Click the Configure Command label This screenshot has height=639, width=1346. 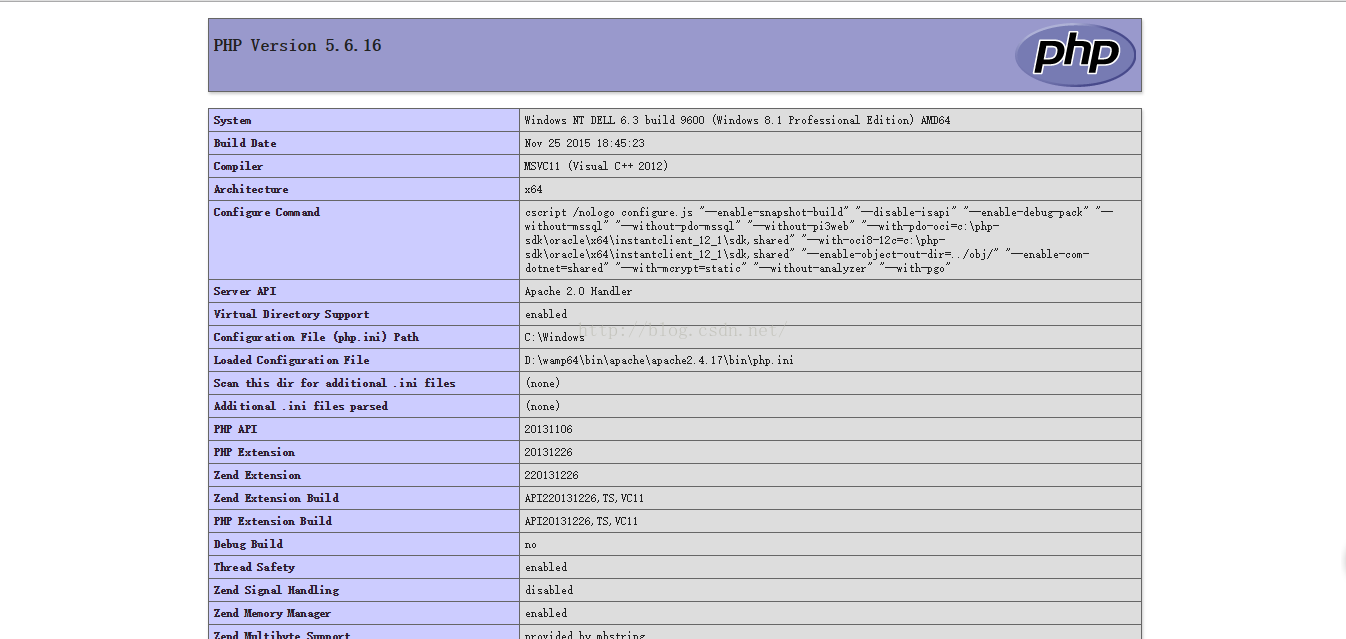(267, 212)
